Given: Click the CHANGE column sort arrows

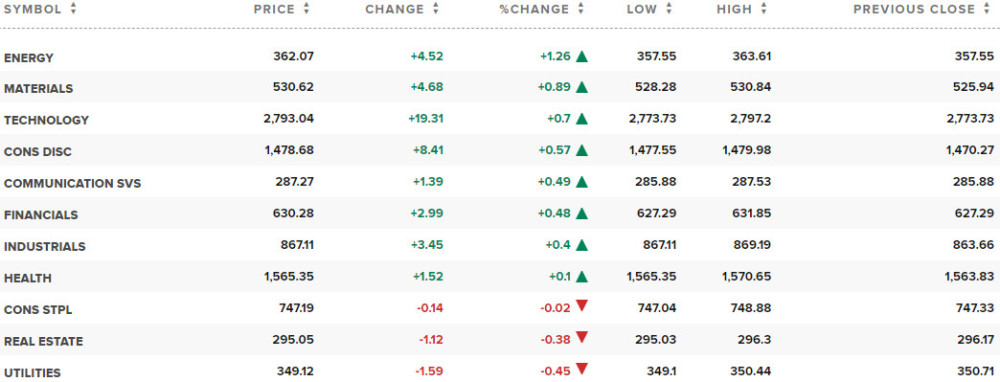Looking at the screenshot, I should coord(436,9).
